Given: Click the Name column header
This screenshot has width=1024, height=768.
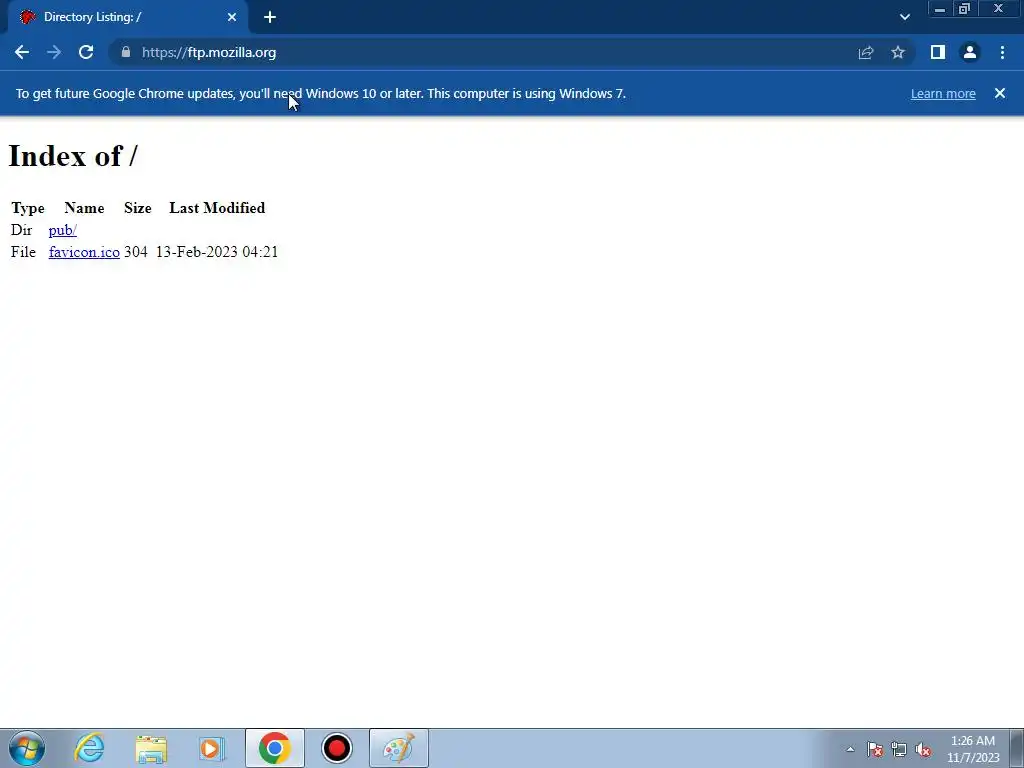Looking at the screenshot, I should pyautogui.click(x=84, y=208).
